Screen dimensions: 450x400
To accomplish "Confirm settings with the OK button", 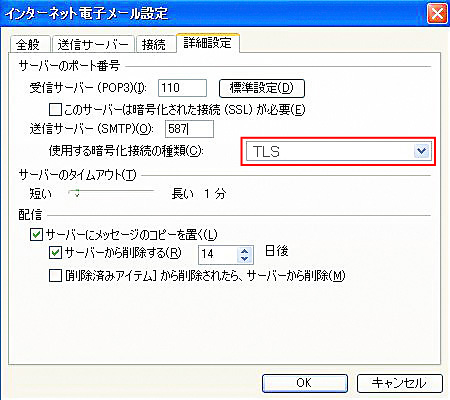I will (305, 383).
